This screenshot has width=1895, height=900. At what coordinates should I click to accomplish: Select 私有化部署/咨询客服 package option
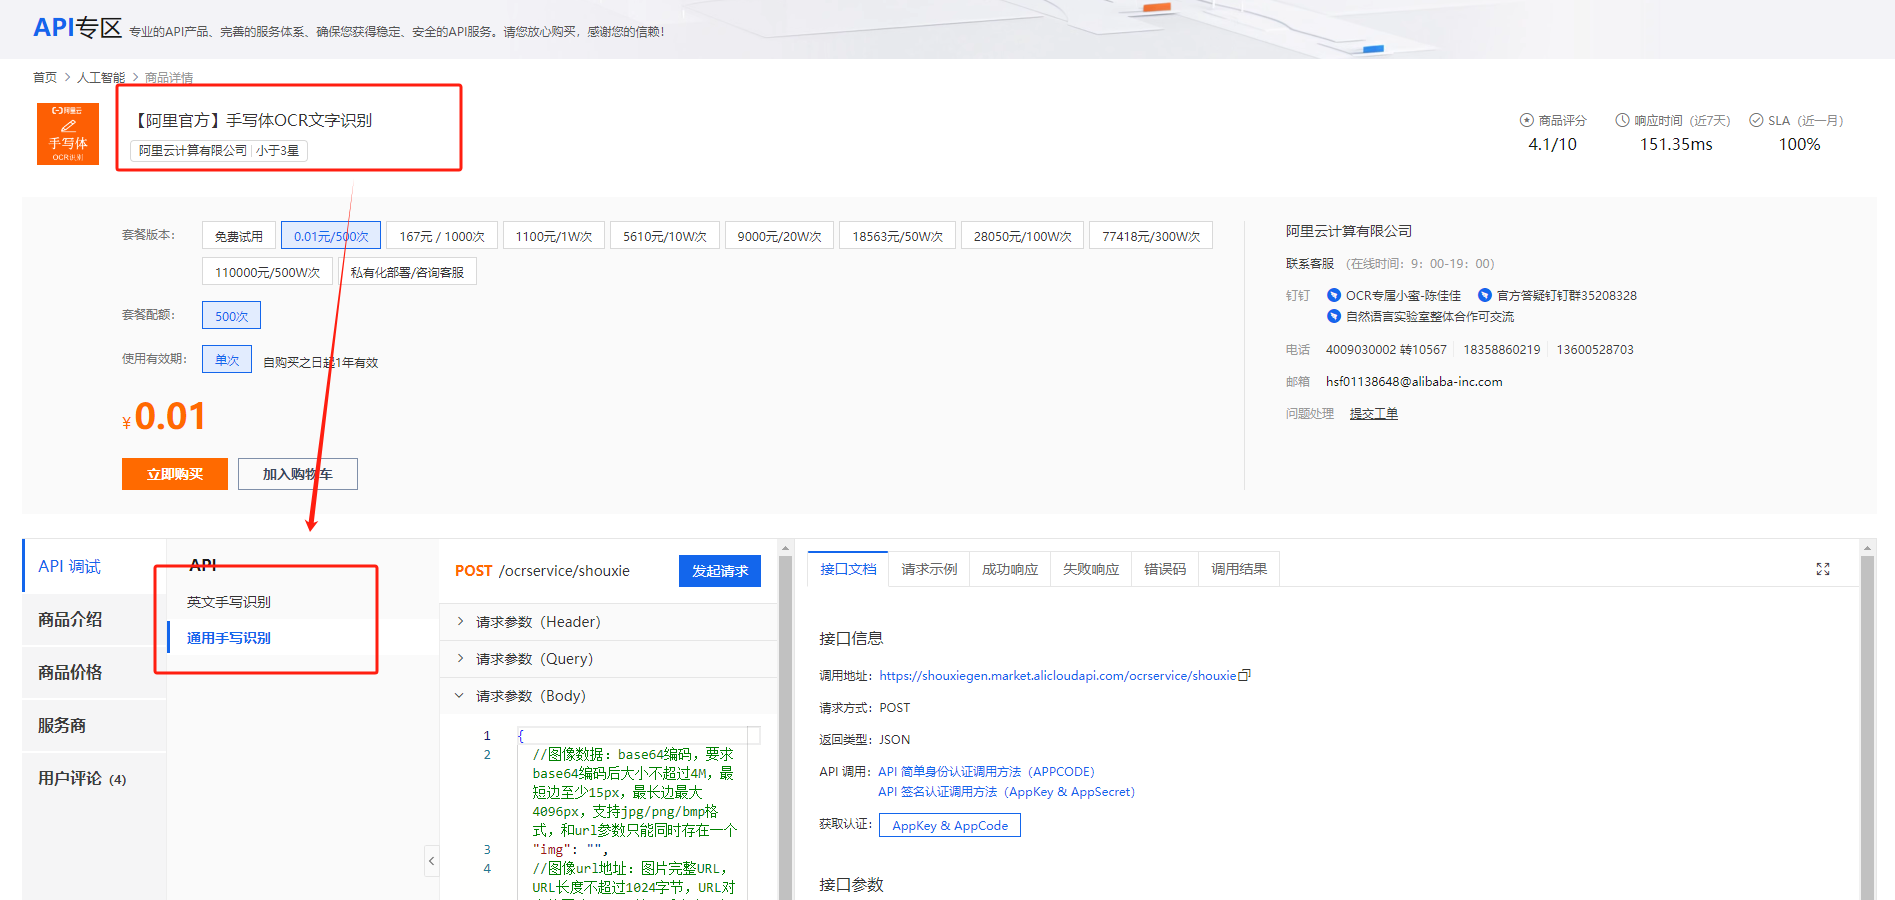pyautogui.click(x=407, y=272)
